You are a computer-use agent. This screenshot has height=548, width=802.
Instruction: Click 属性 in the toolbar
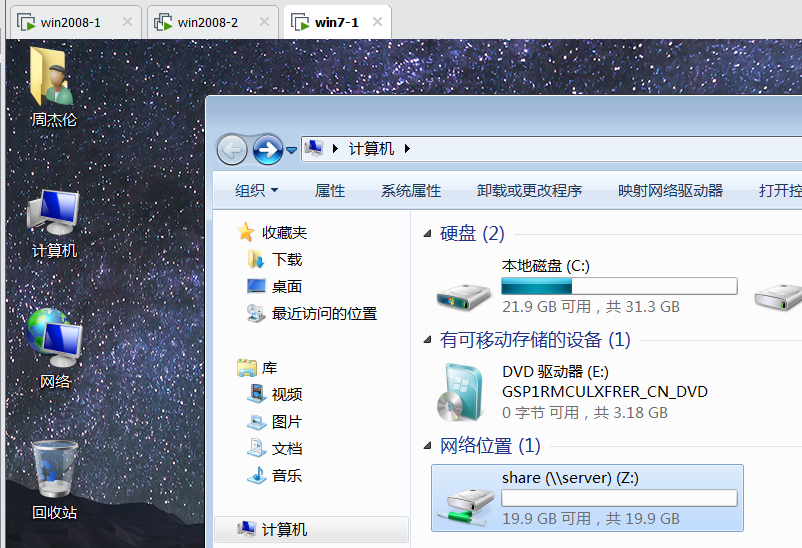330,191
